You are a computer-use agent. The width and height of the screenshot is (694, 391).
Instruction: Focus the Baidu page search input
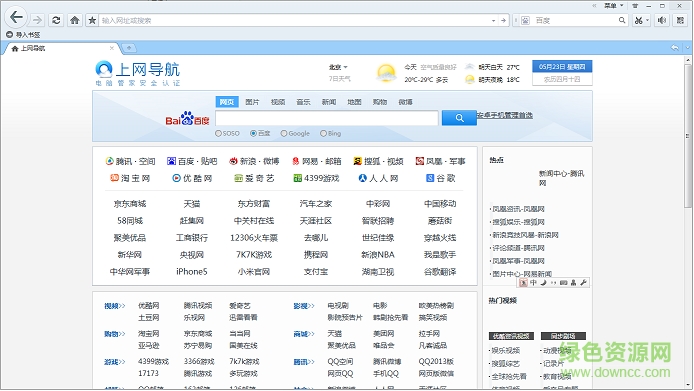pos(327,118)
